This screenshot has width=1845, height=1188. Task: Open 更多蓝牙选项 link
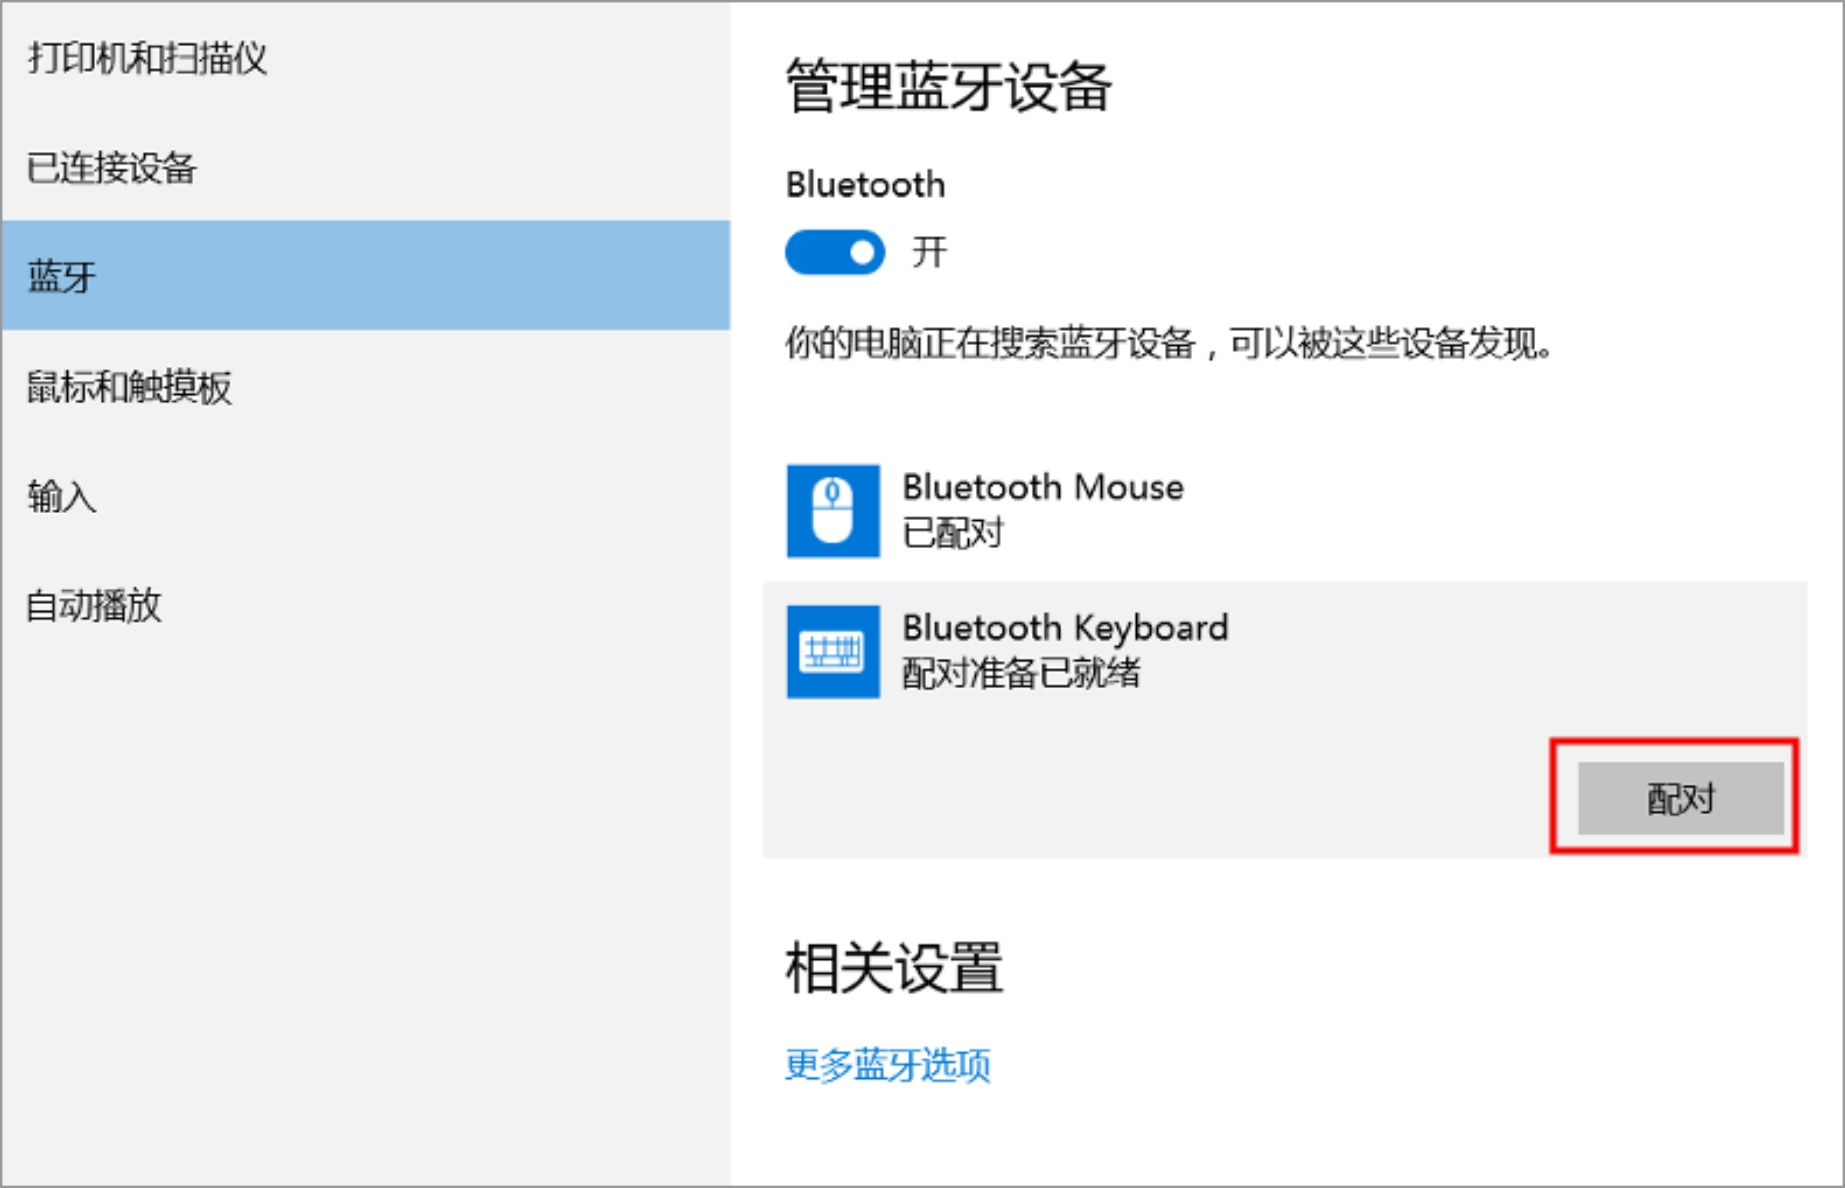[x=888, y=1066]
